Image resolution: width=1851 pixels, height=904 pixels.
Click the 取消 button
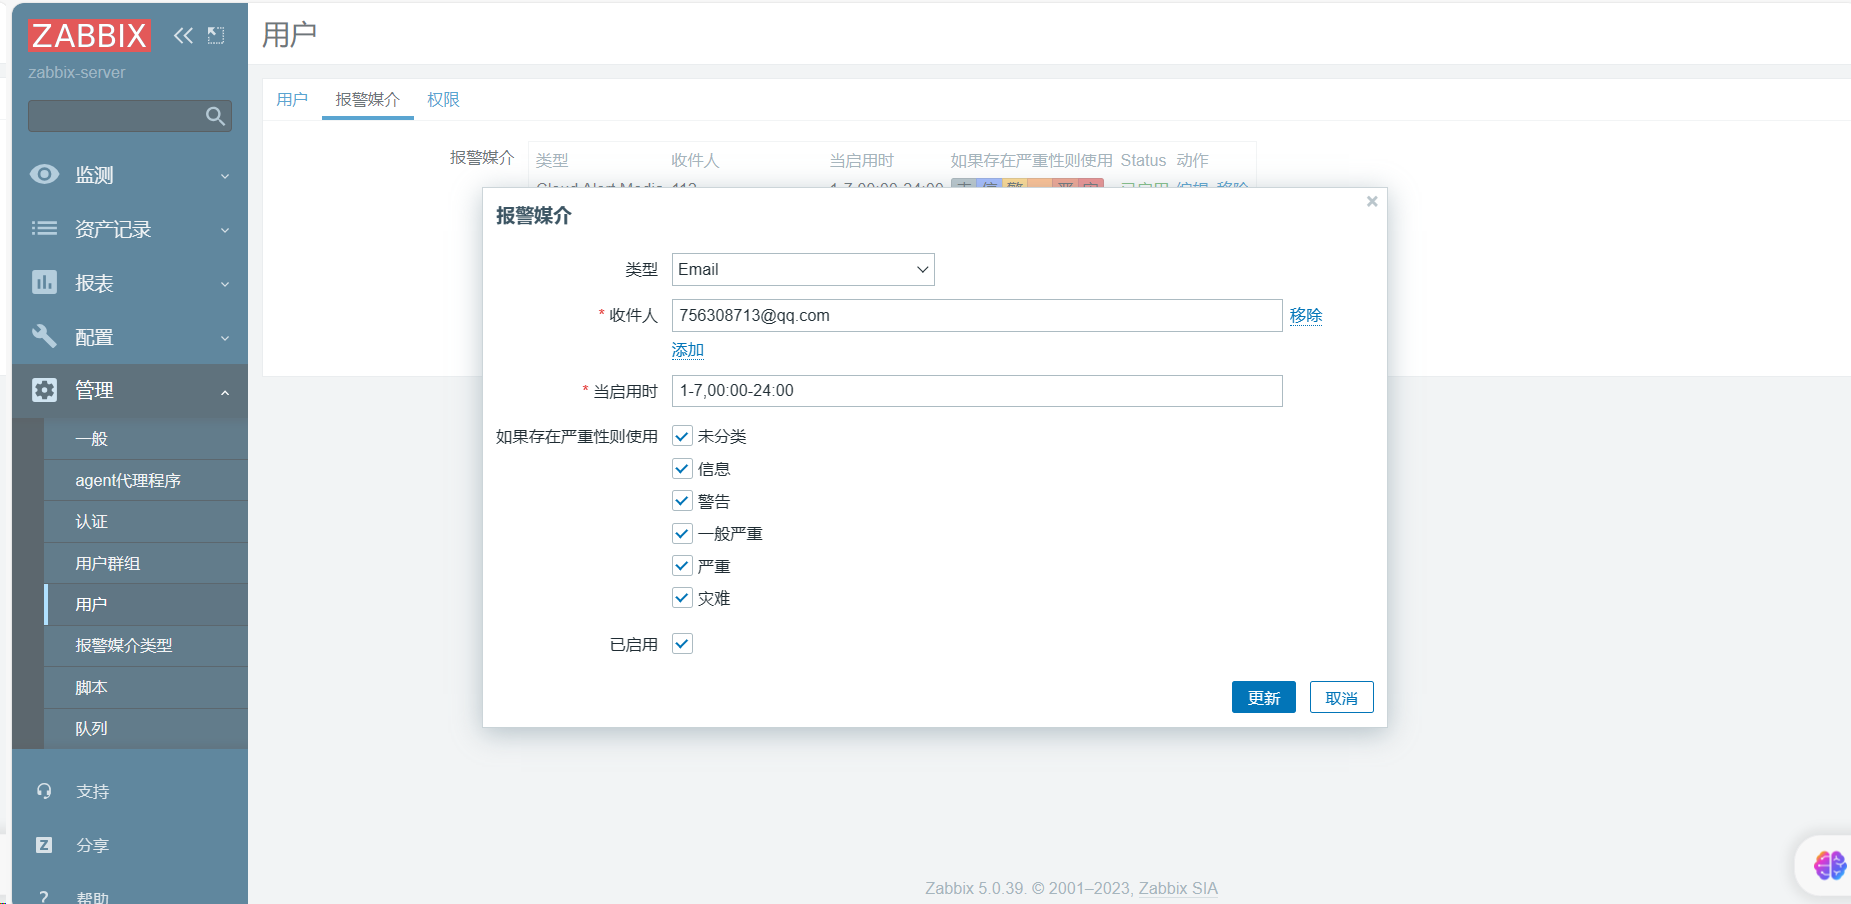1341,697
